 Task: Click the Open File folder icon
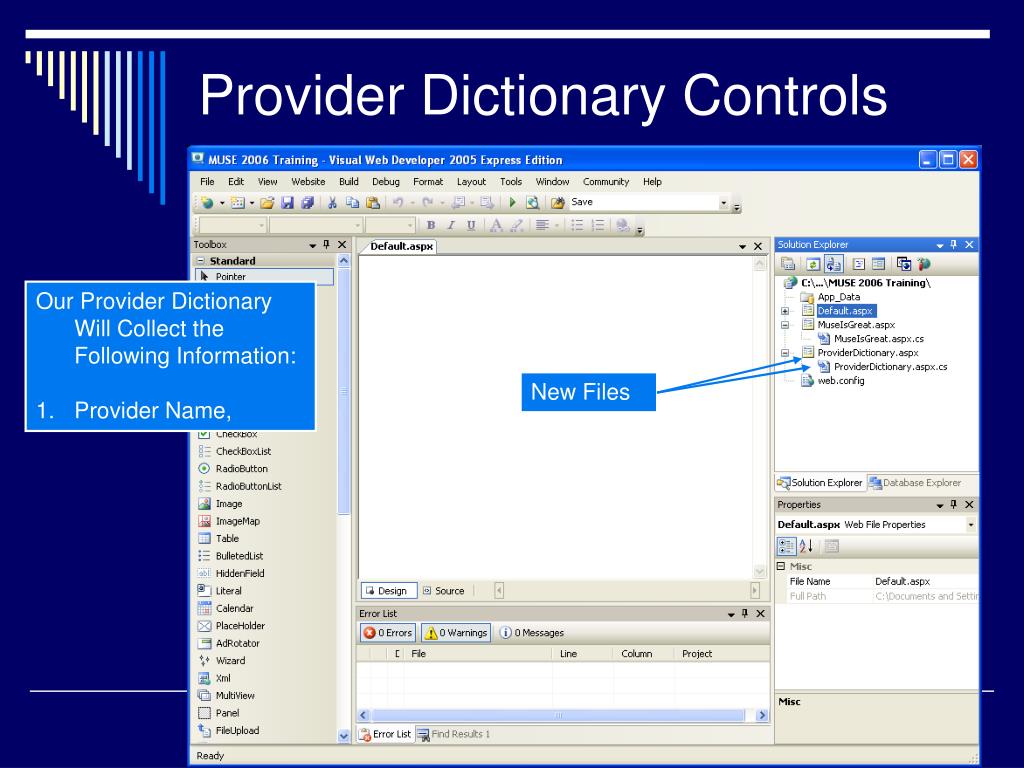click(266, 203)
